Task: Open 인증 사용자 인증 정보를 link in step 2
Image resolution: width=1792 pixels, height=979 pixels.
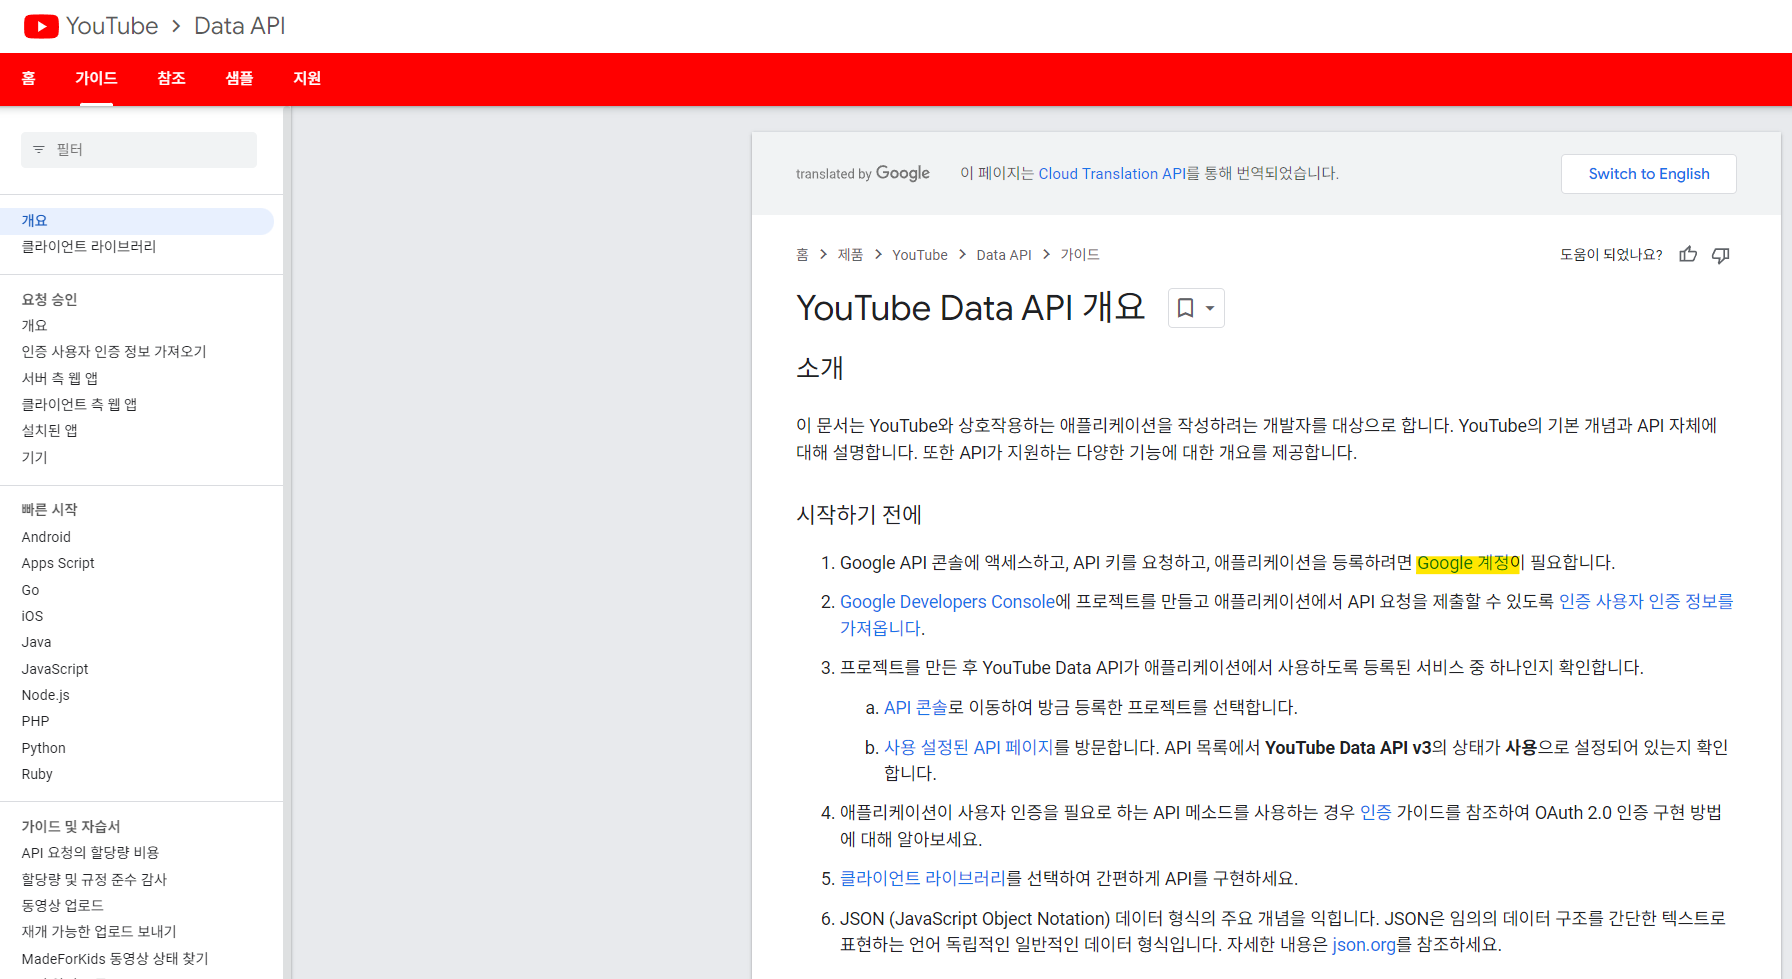Action: coord(1646,602)
